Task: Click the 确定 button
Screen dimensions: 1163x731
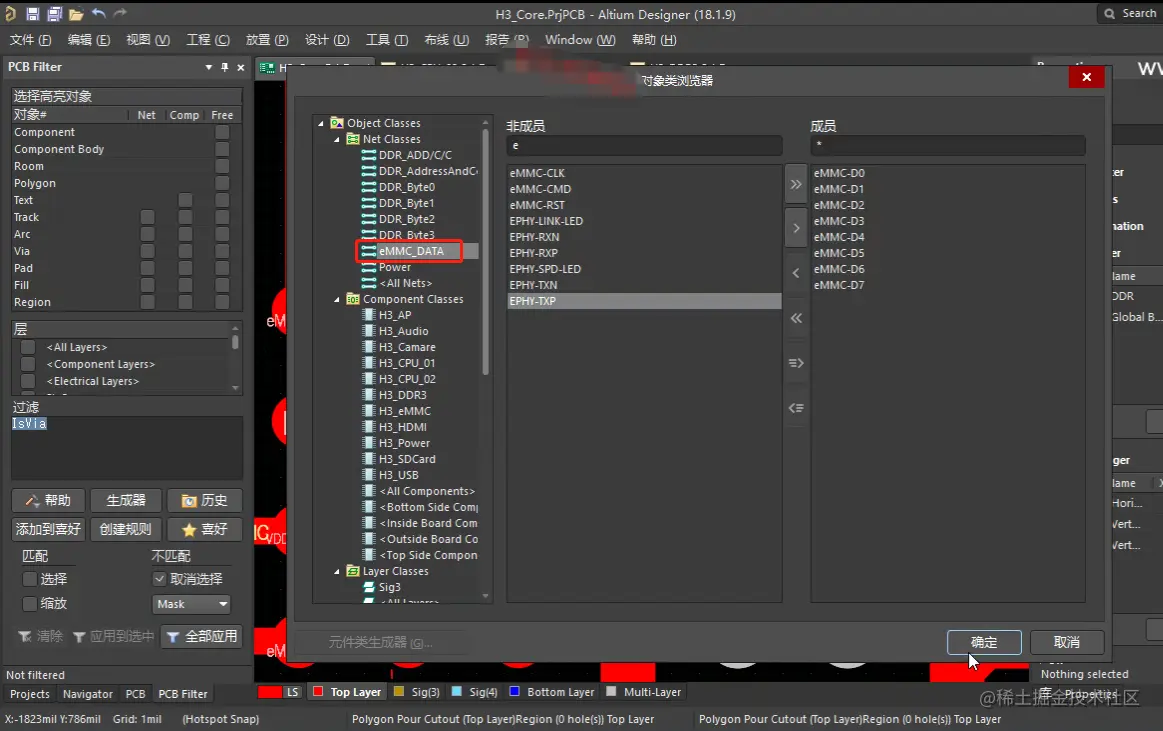Action: (984, 642)
